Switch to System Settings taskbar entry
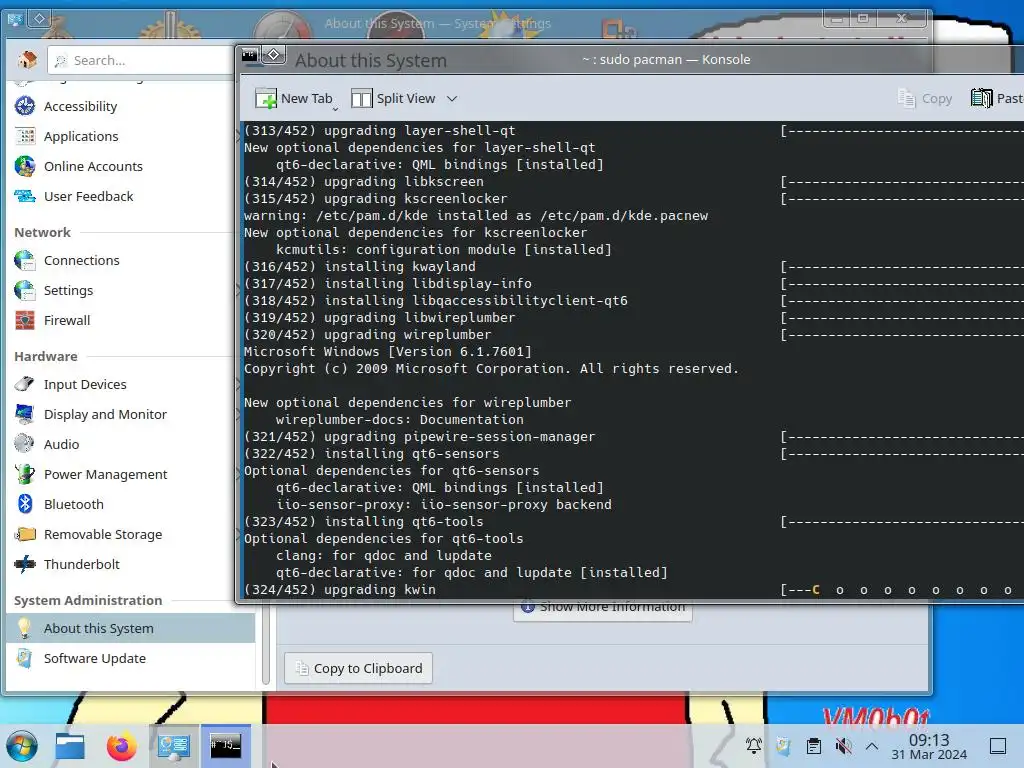The image size is (1024, 768). click(174, 746)
